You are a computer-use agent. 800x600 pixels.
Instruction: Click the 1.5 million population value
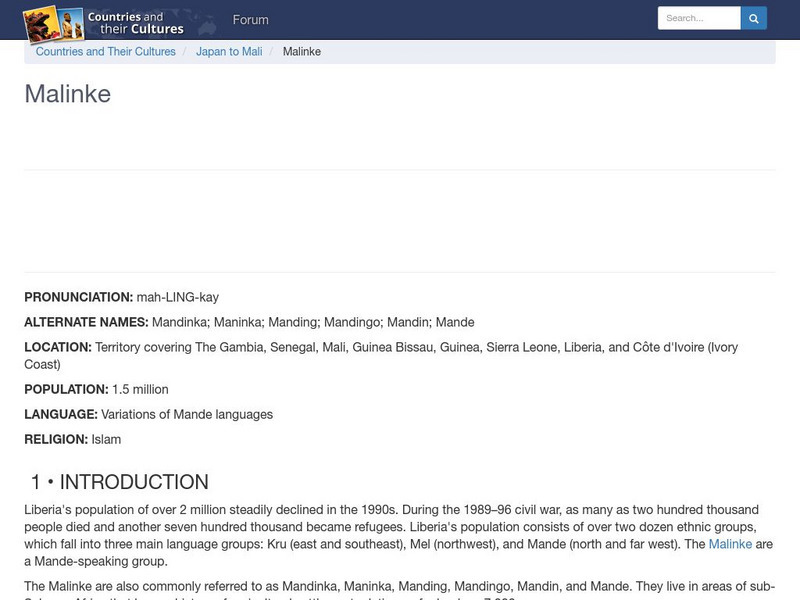pos(140,389)
